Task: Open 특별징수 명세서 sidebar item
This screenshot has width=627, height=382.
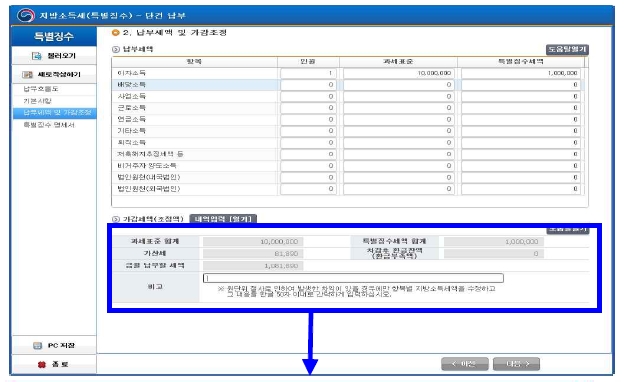Action: (x=49, y=125)
